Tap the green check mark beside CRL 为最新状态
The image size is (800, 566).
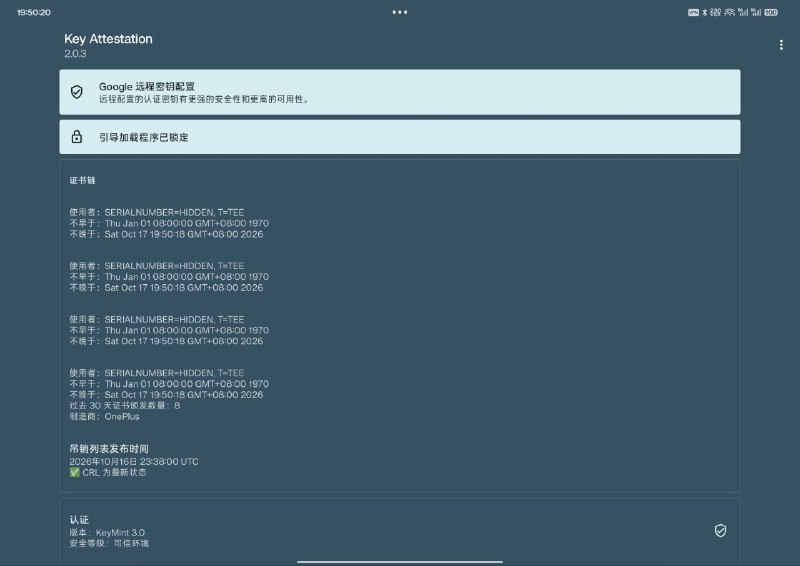click(74, 473)
